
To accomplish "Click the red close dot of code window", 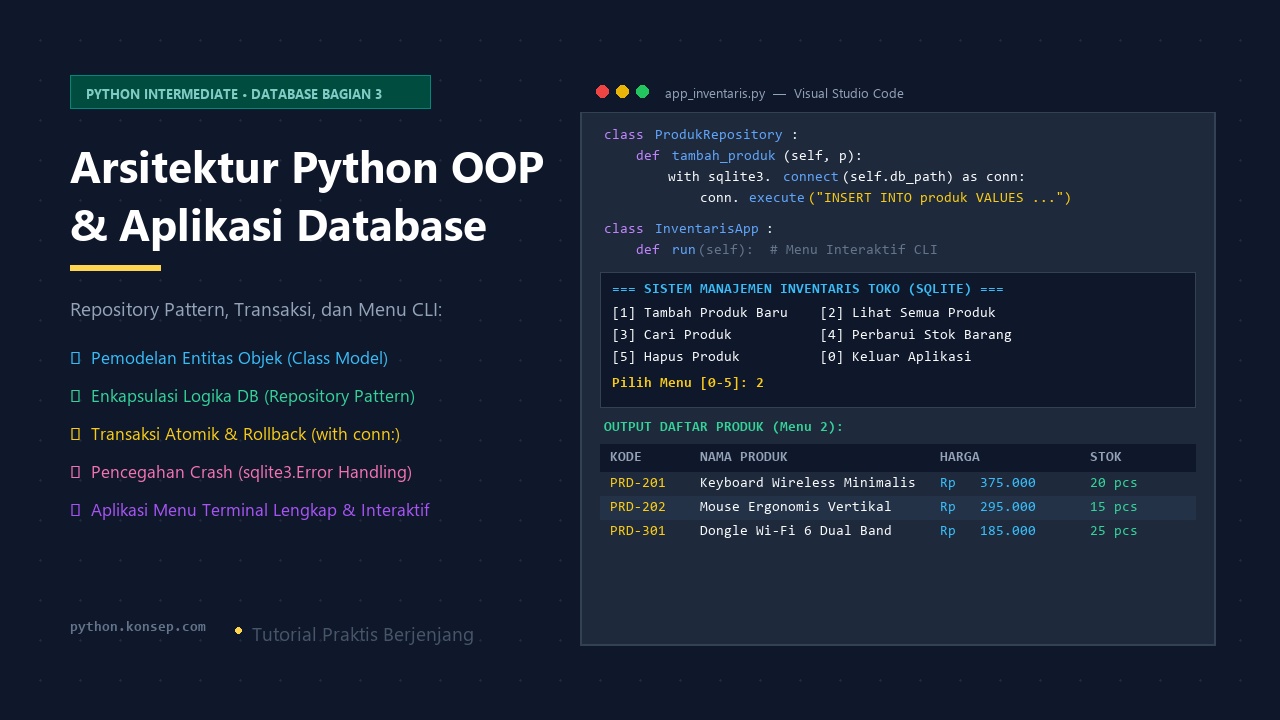I will [x=602, y=92].
